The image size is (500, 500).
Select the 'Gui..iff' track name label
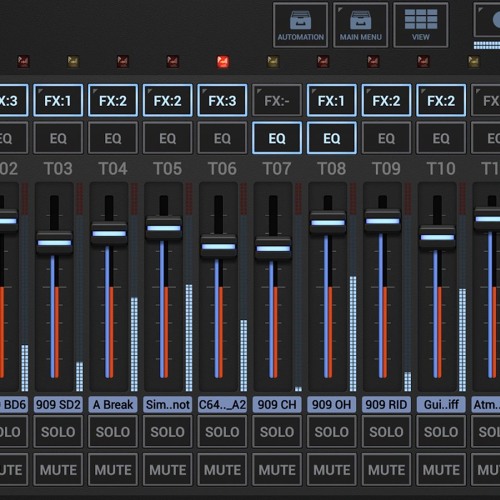click(441, 405)
